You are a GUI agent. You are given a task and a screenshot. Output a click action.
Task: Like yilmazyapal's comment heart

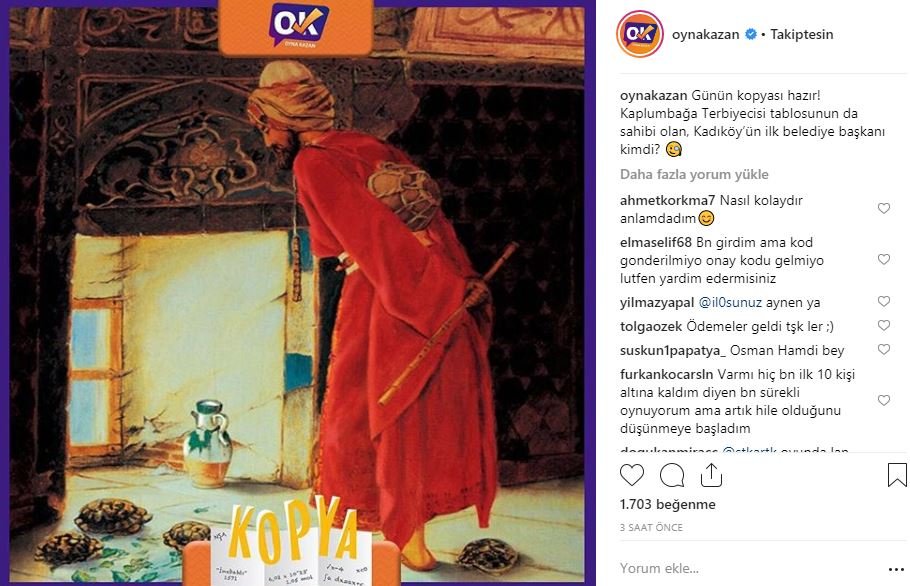(884, 301)
